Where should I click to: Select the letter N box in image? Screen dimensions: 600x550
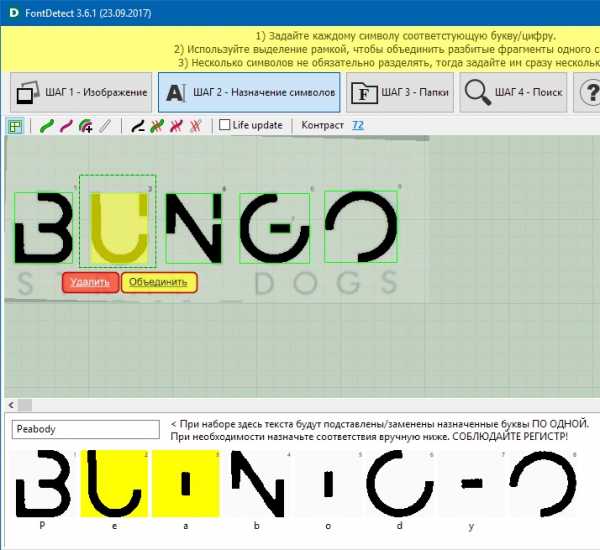pyautogui.click(x=194, y=228)
